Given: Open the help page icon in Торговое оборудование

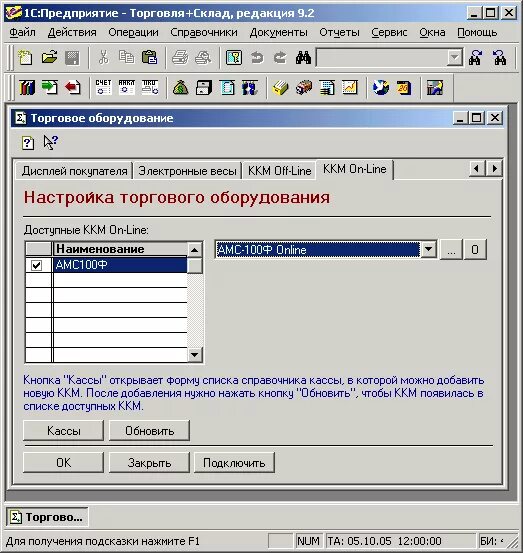Looking at the screenshot, I should point(28,143).
